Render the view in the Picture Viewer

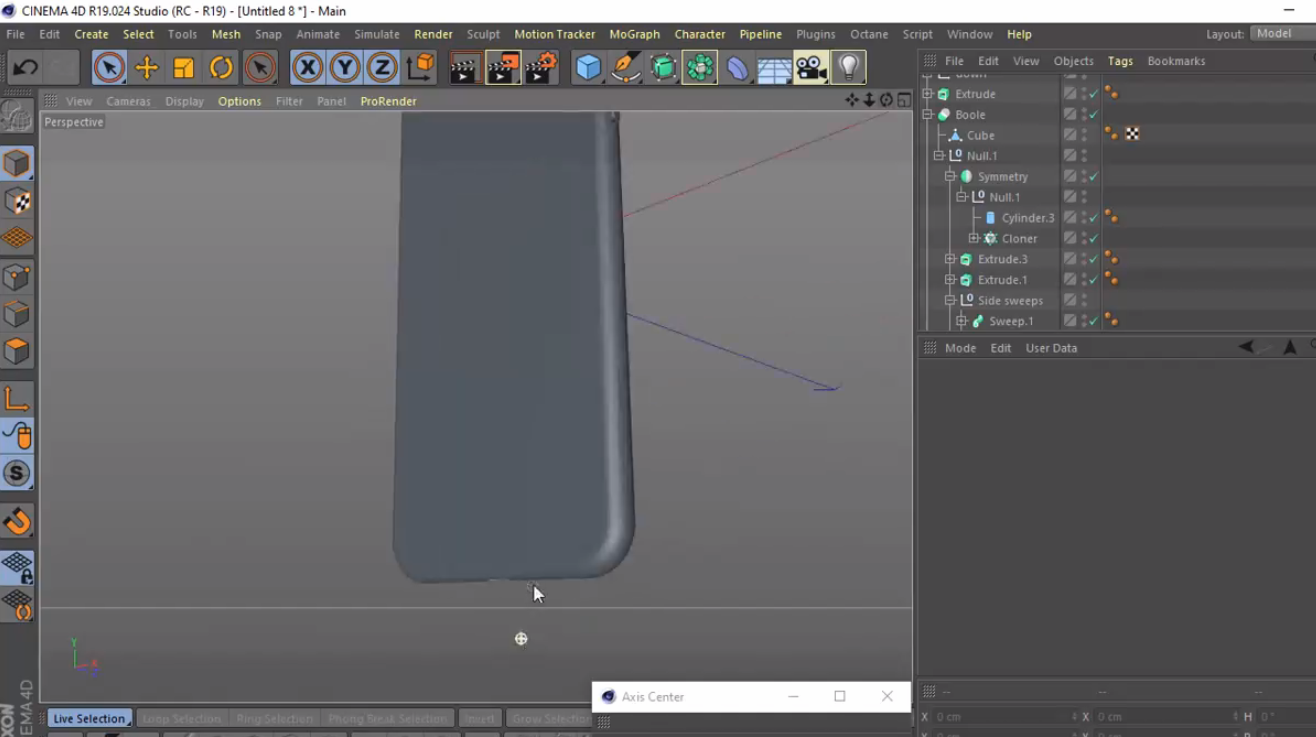(x=503, y=67)
